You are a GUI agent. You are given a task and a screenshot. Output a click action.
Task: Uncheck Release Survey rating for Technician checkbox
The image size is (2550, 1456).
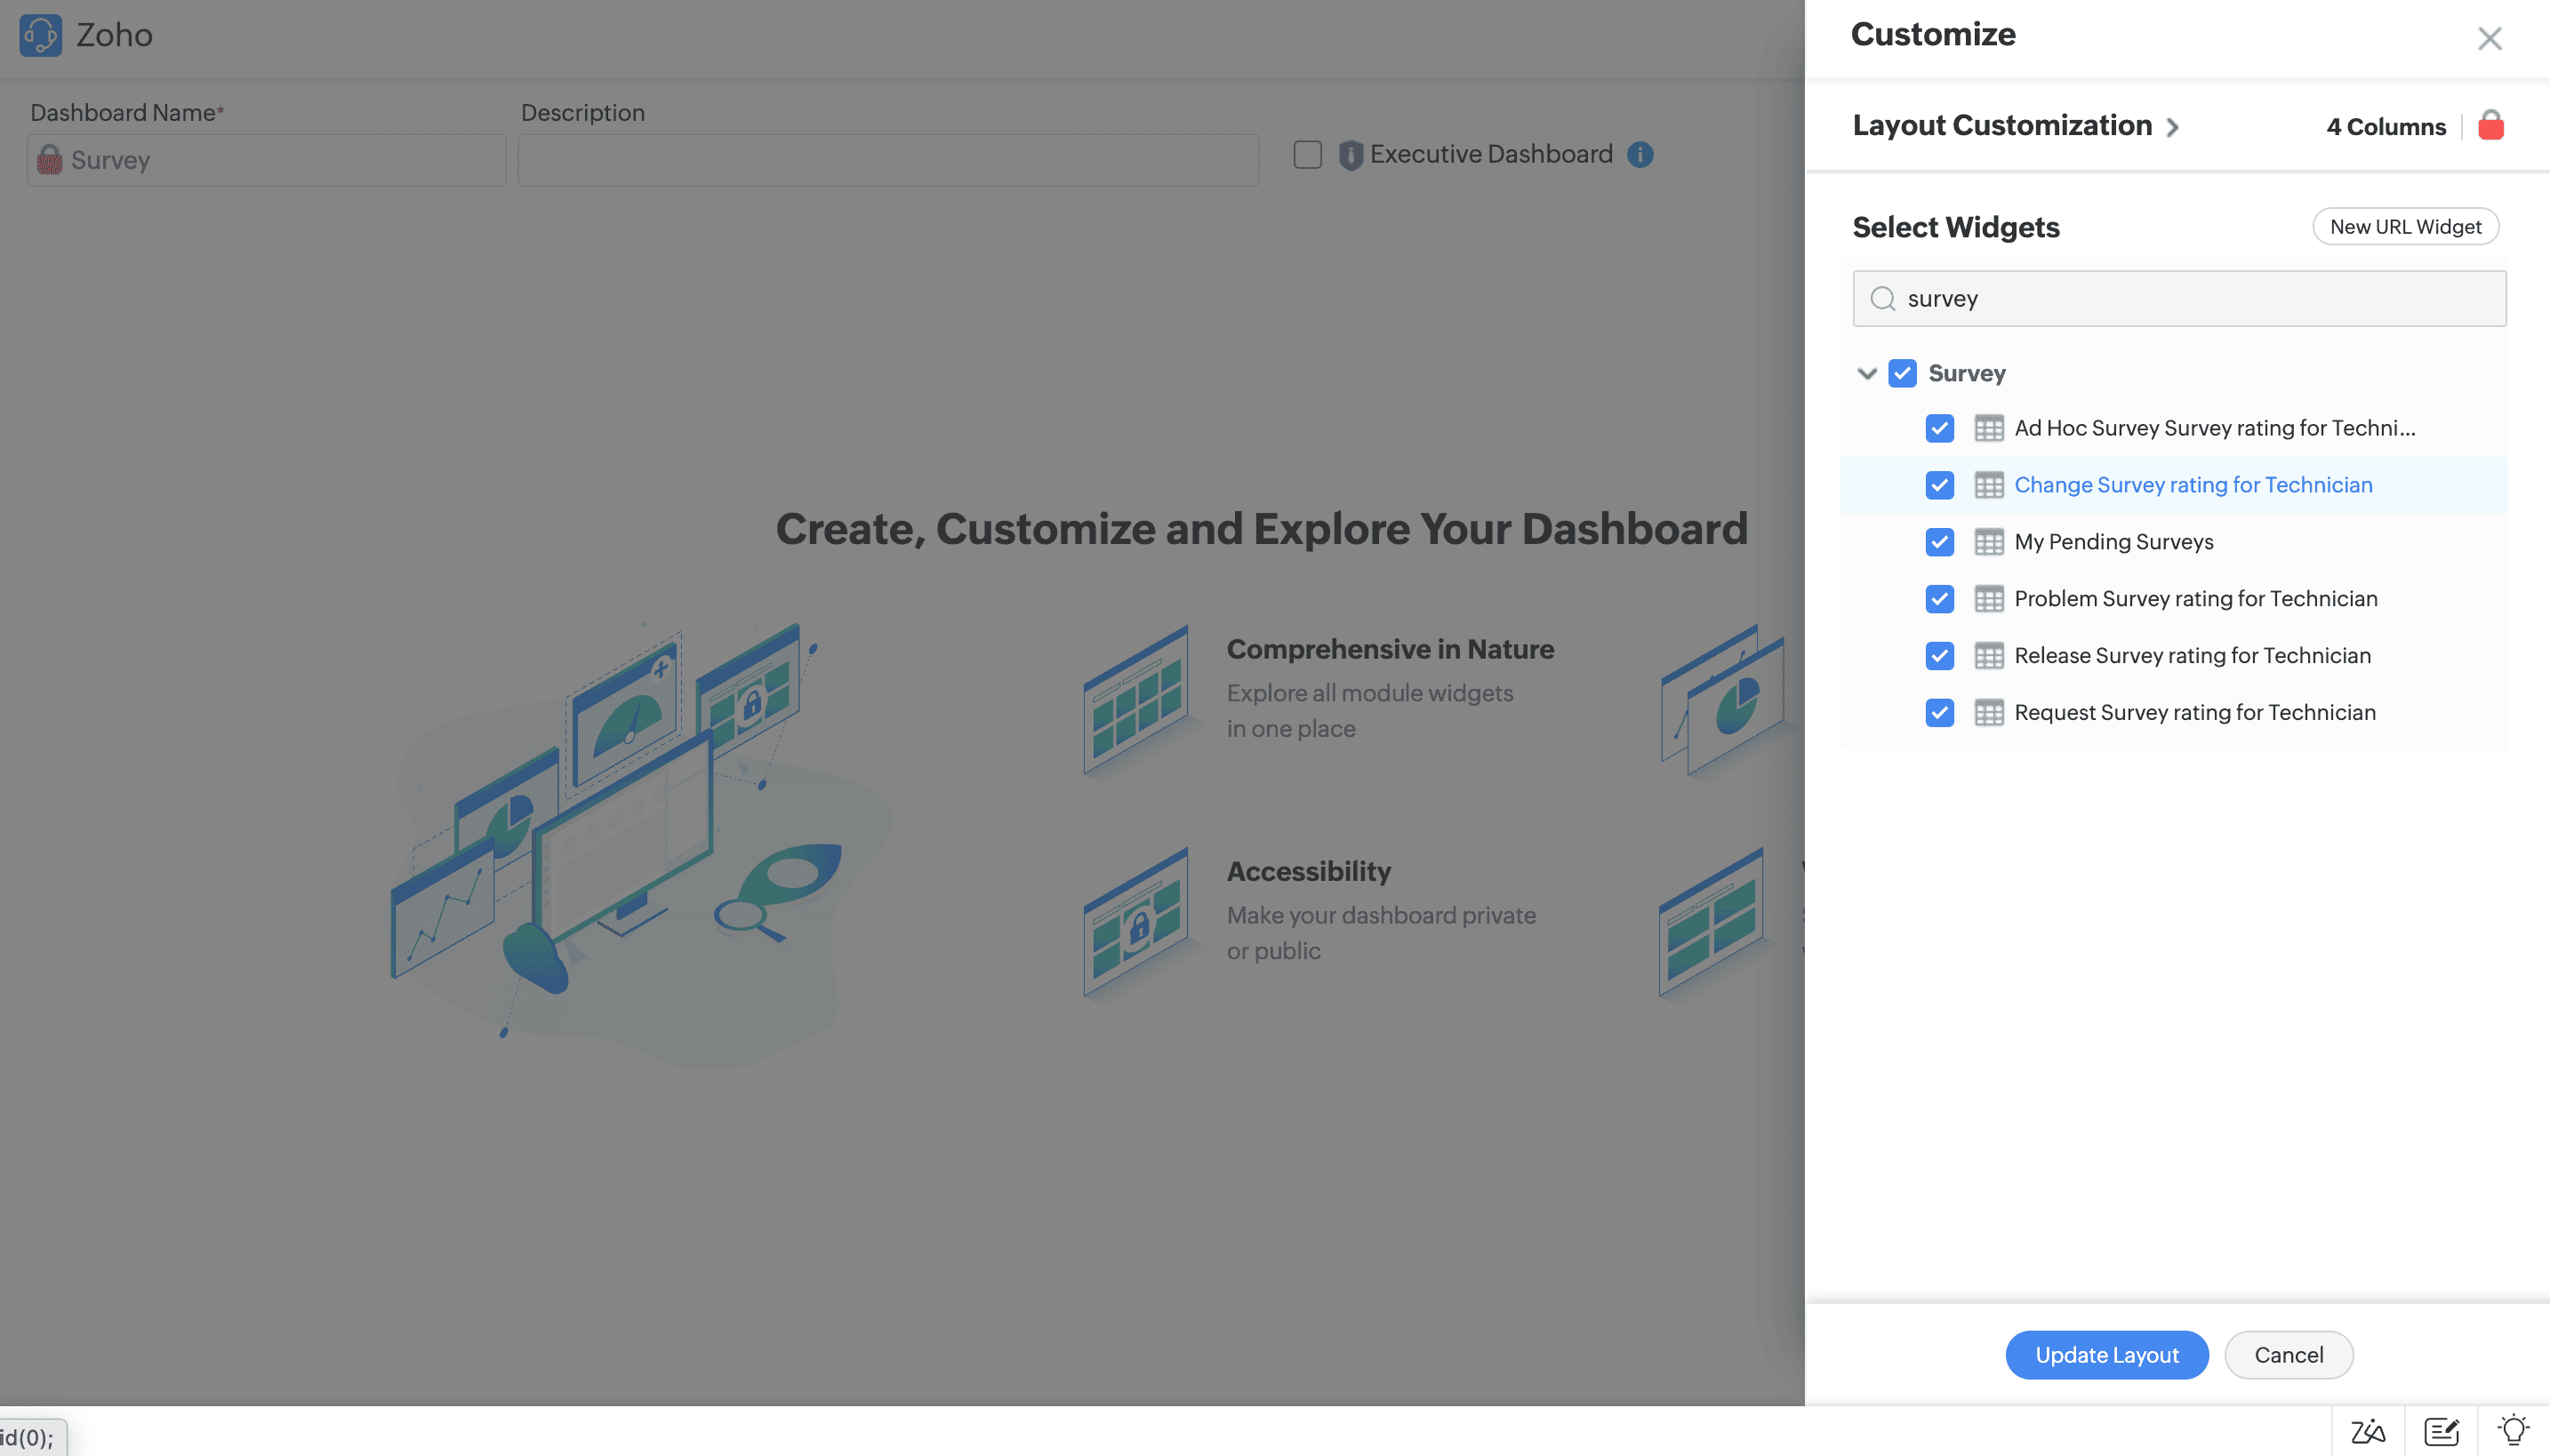1939,656
